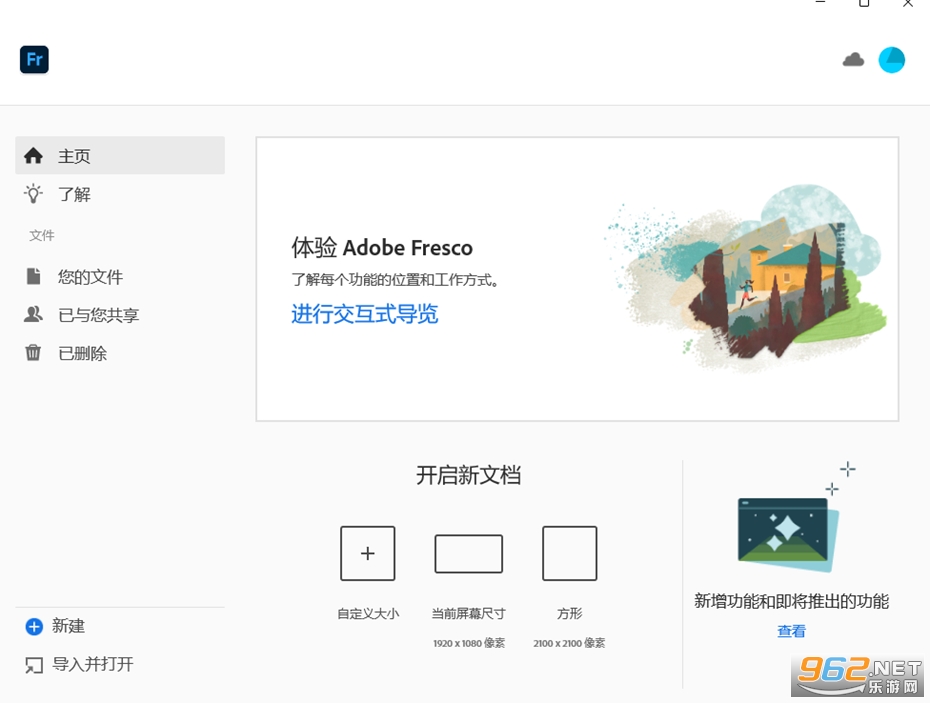The width and height of the screenshot is (930, 703).
Task: Click the Fresco landscape illustration
Action: [746, 279]
